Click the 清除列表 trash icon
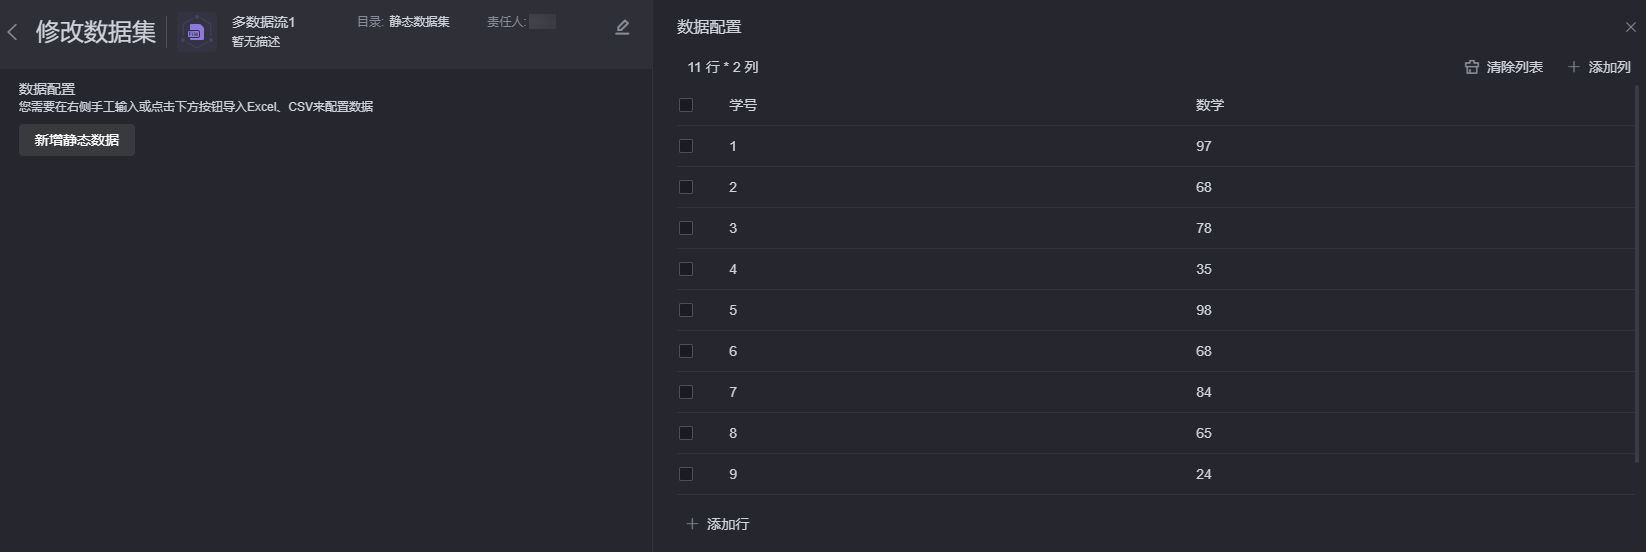 click(x=1471, y=67)
